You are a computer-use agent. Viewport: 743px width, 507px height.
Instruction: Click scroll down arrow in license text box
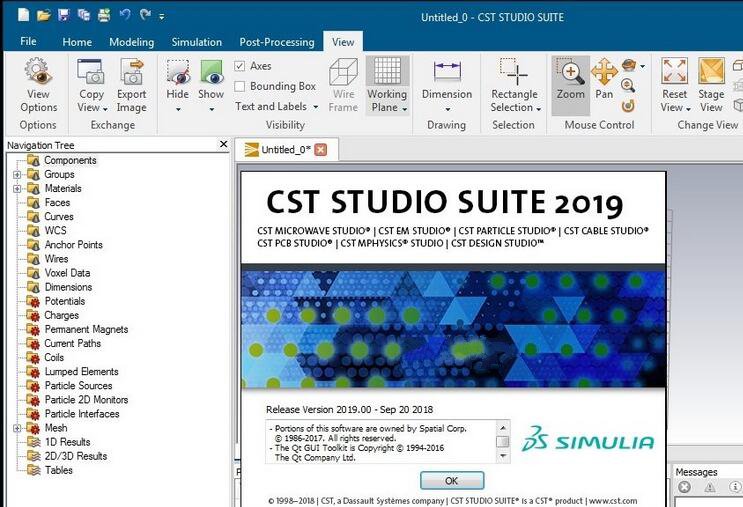point(503,456)
